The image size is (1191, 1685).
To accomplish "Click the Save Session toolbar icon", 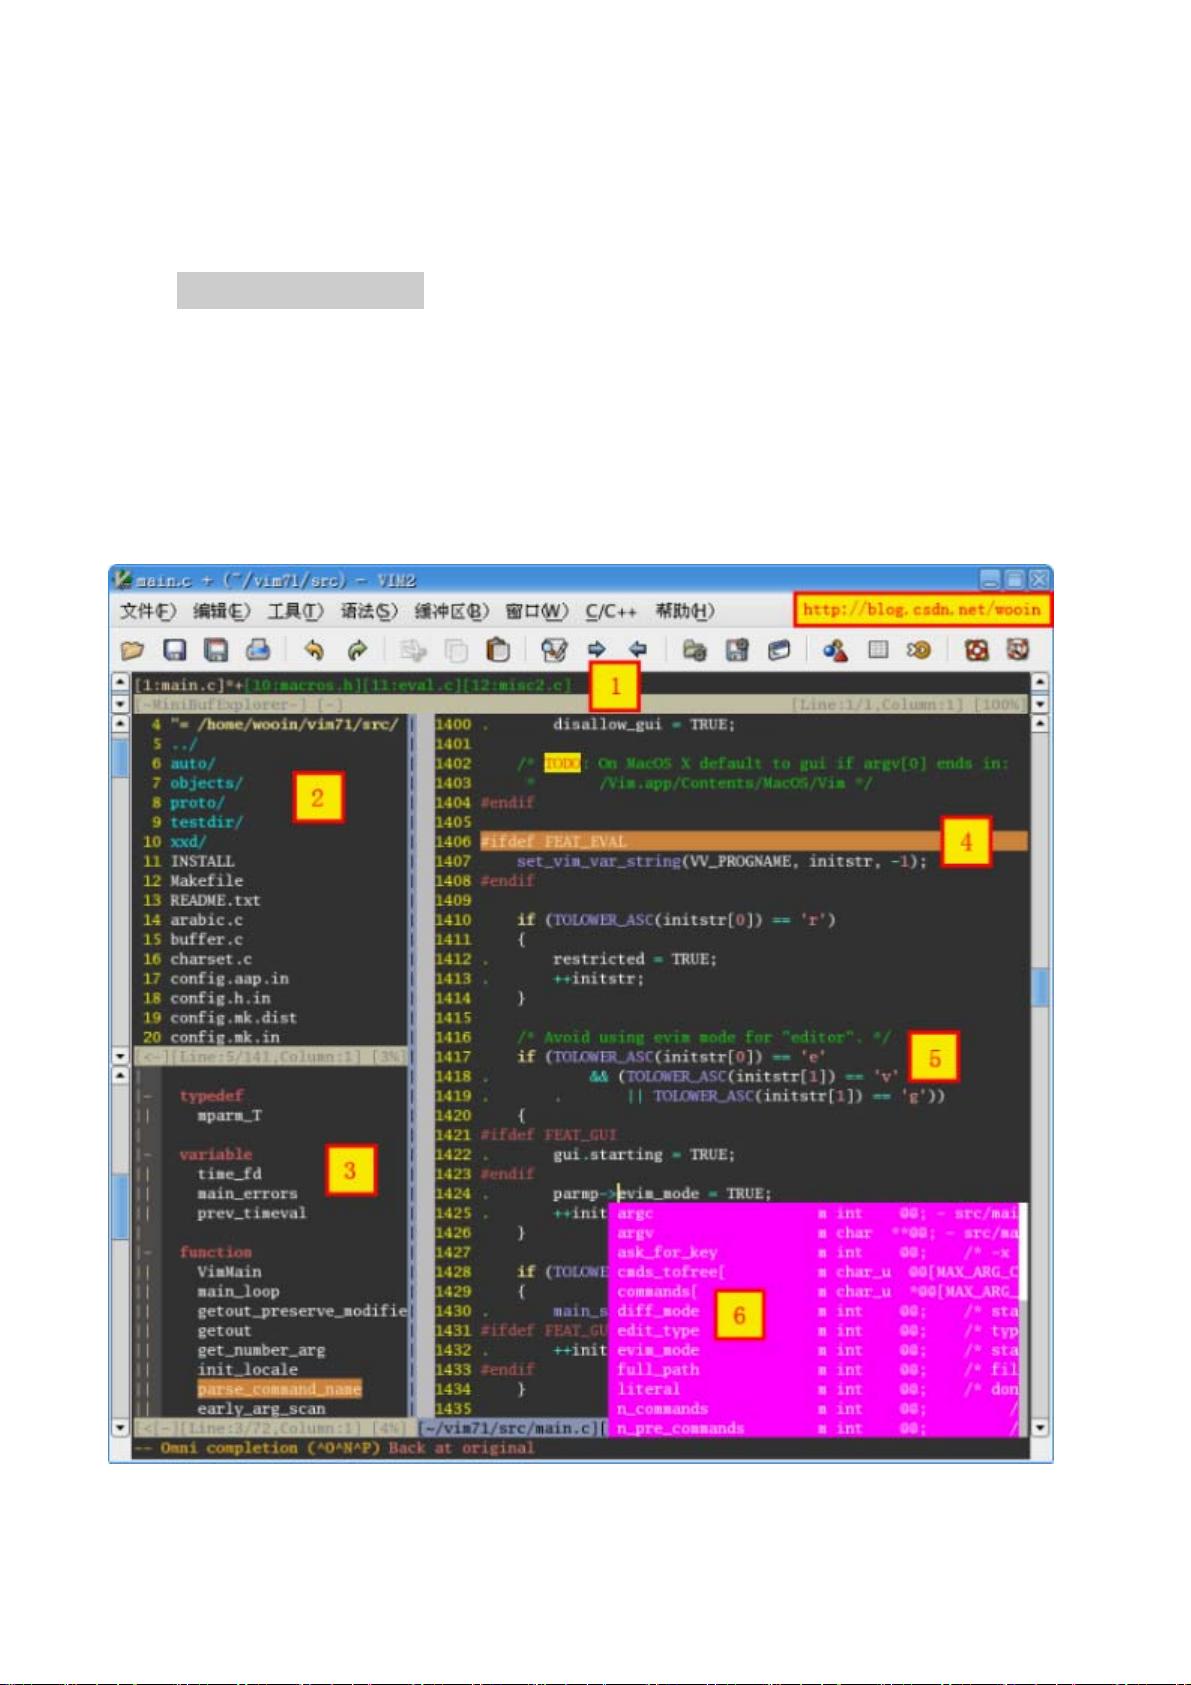I will coord(737,651).
